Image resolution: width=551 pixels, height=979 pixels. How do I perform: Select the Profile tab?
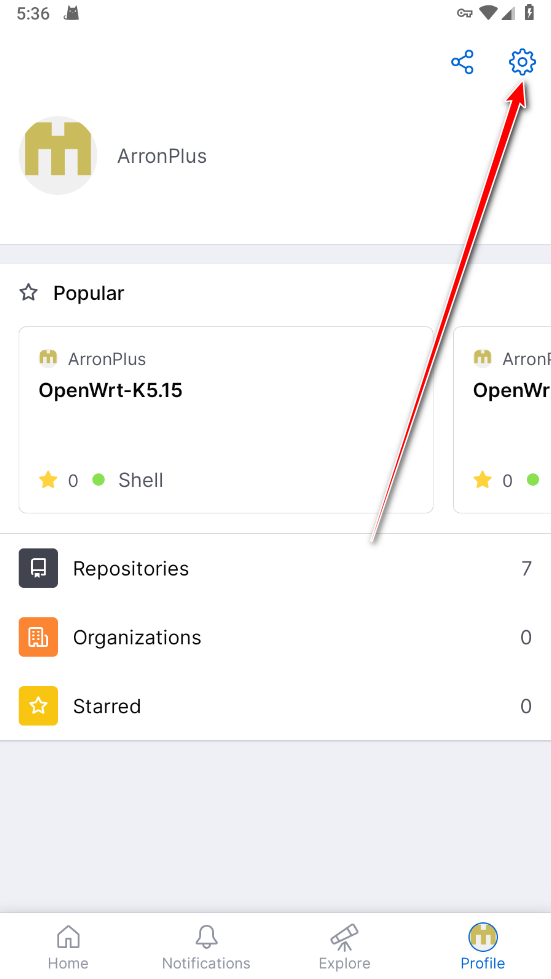click(x=482, y=947)
